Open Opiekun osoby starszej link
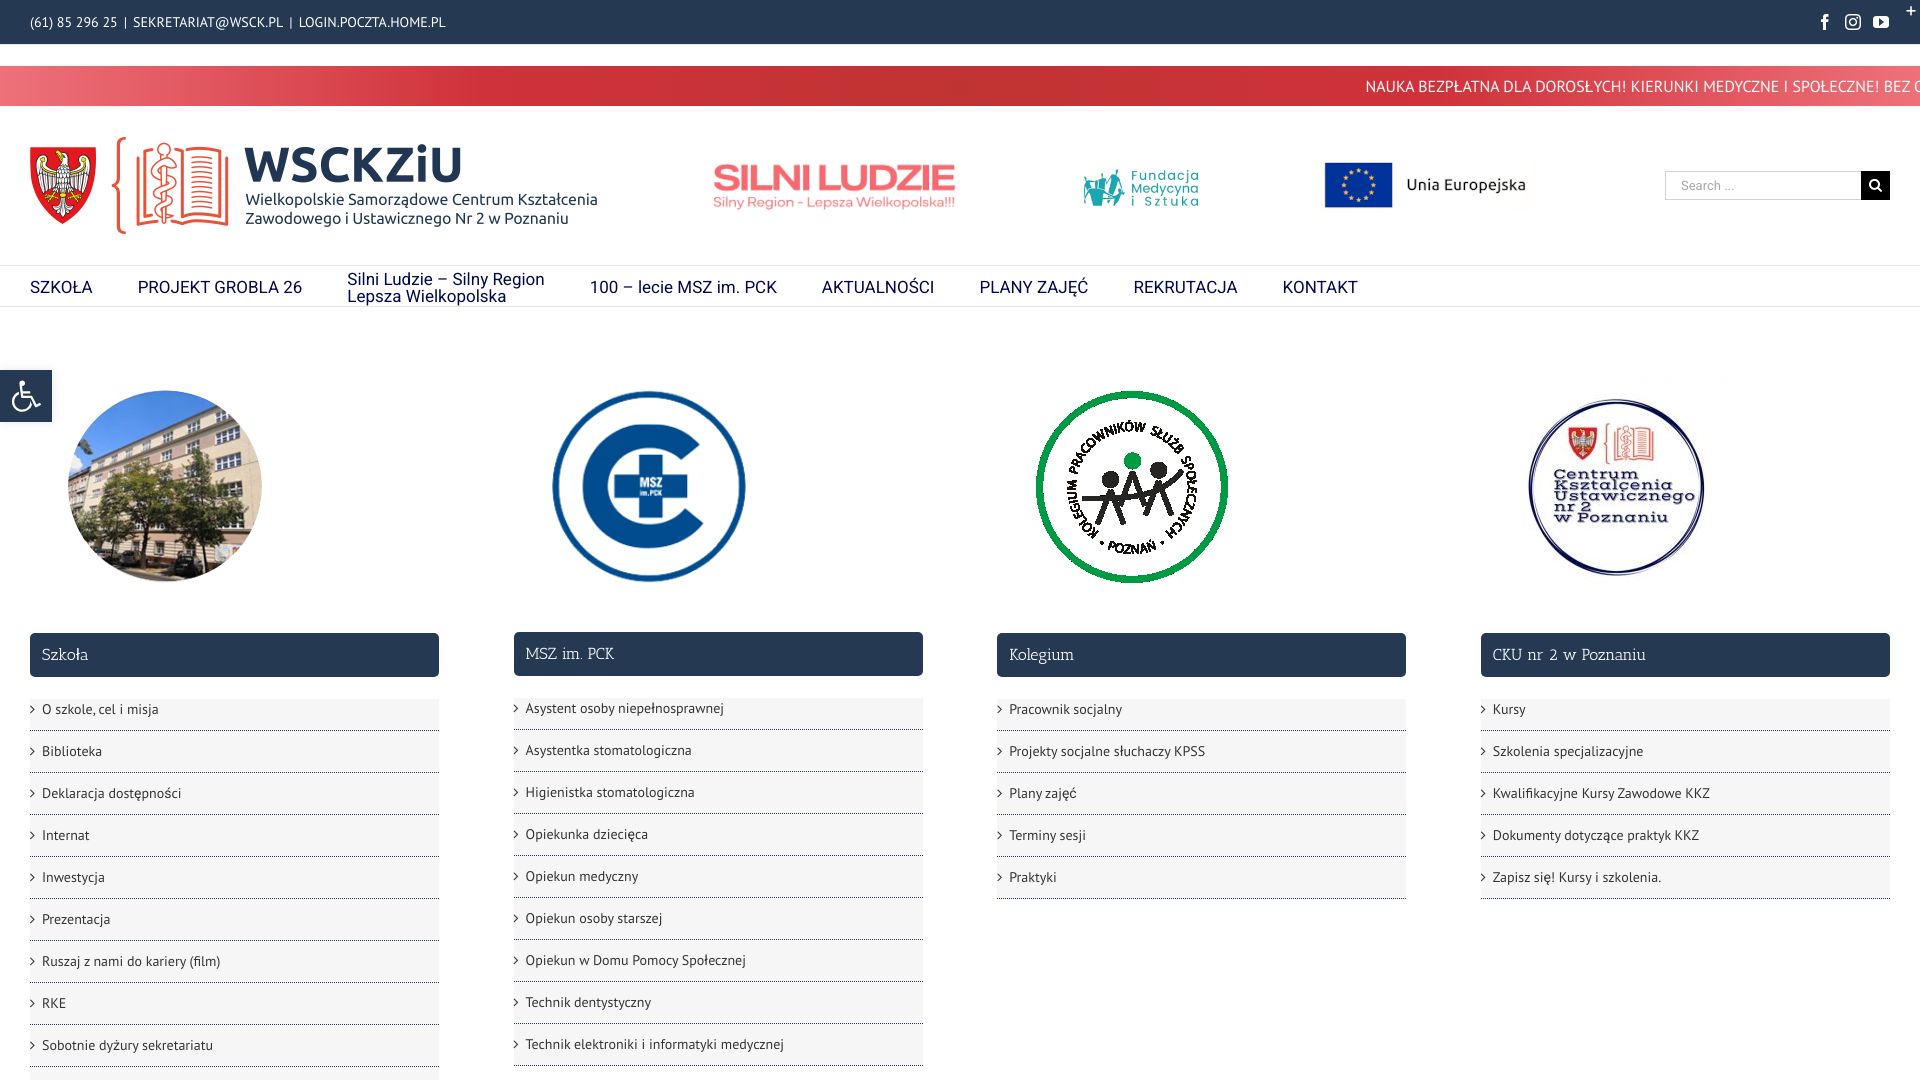1920x1080 pixels. tap(594, 918)
